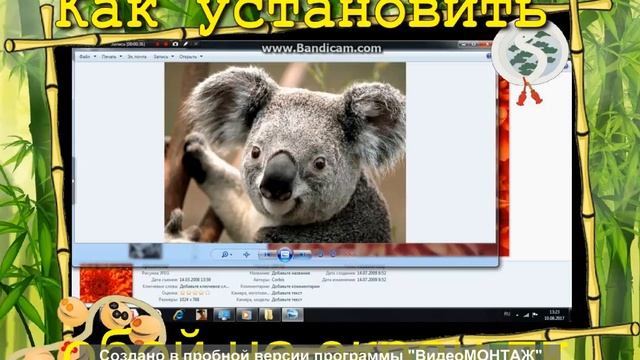Screen dimensions: 640x360
Task: Expand the arrow next to Файл
Action: pyautogui.click(x=95, y=56)
